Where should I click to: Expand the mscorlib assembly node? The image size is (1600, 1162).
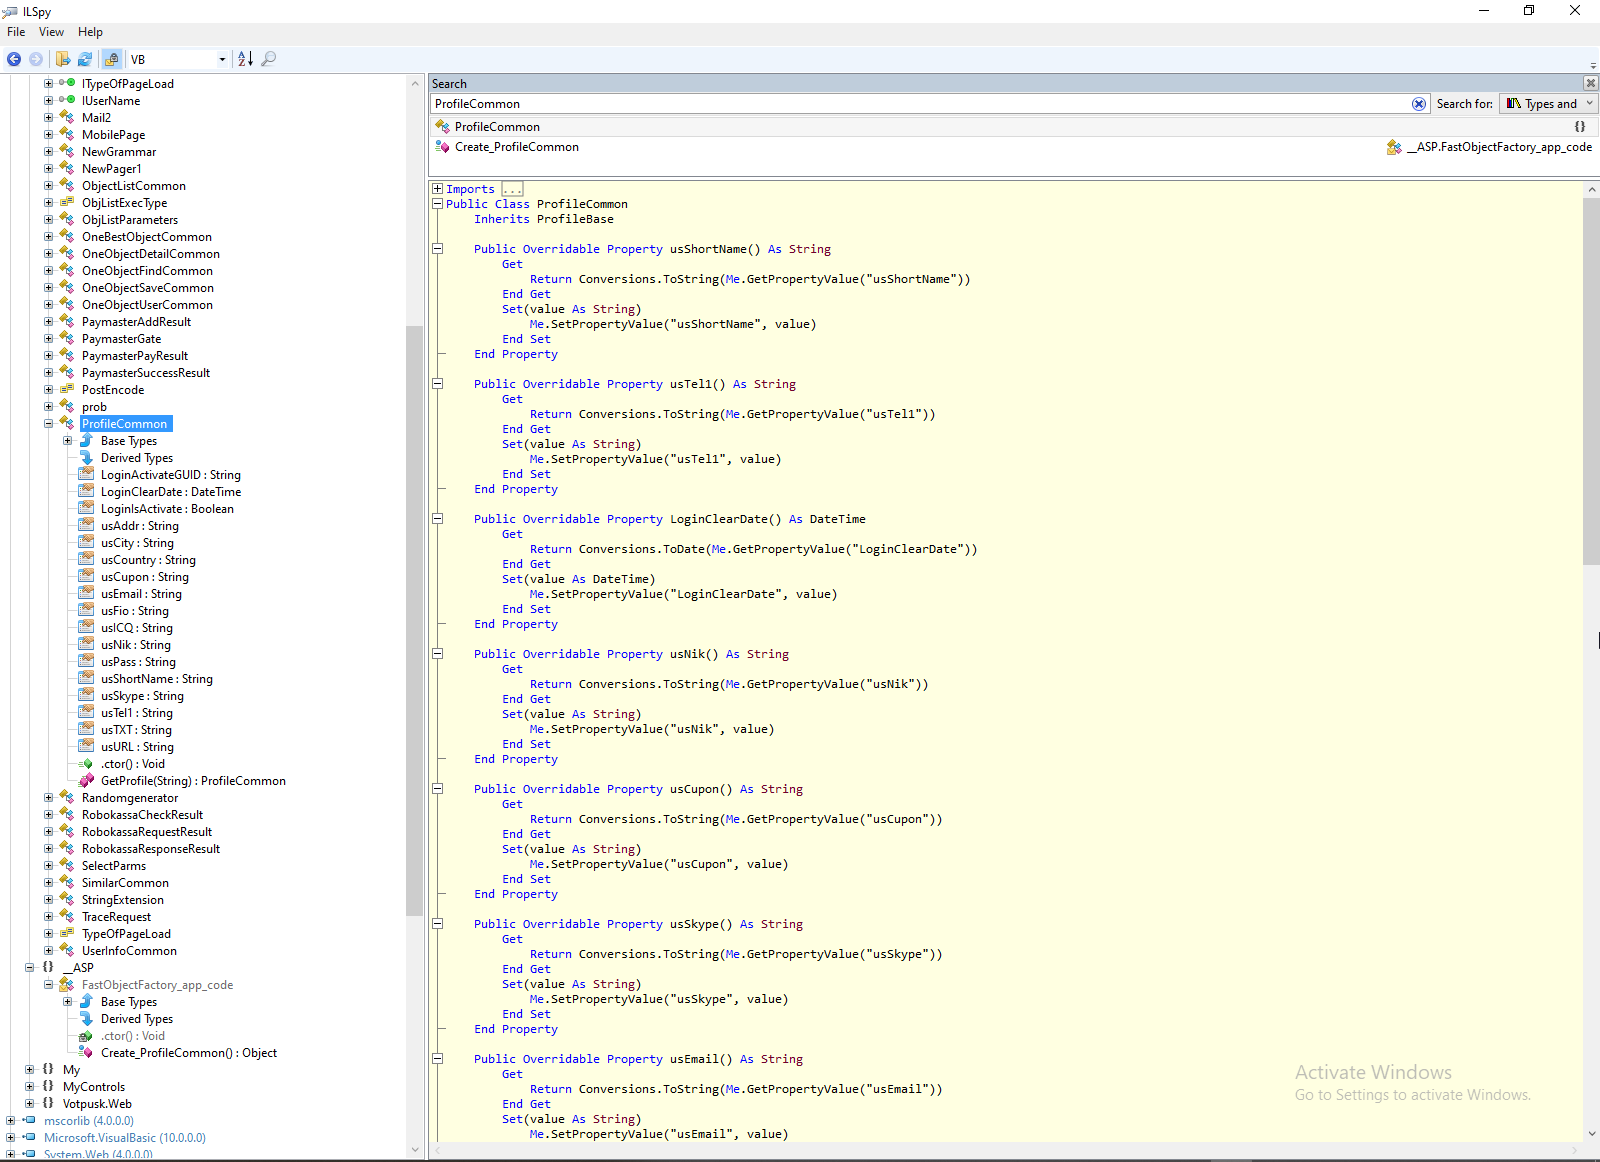coord(10,1121)
